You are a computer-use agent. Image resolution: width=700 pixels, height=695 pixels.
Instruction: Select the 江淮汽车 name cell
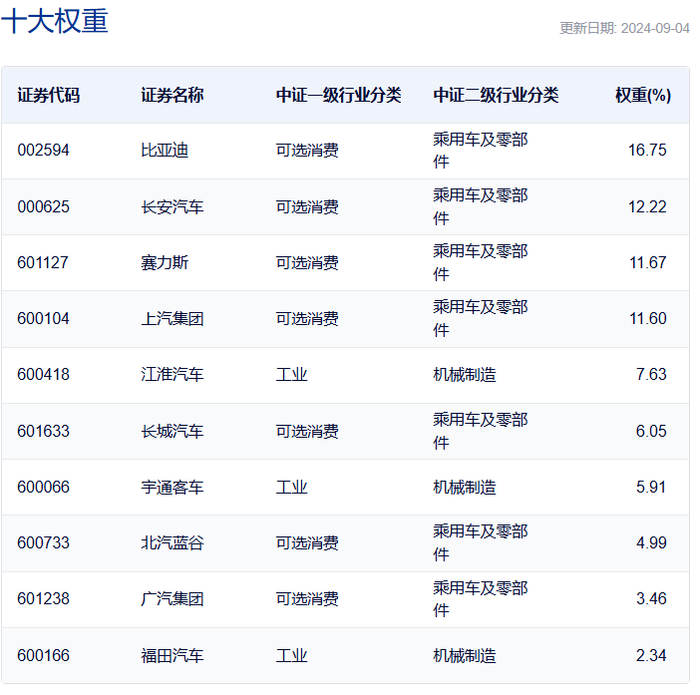172,375
